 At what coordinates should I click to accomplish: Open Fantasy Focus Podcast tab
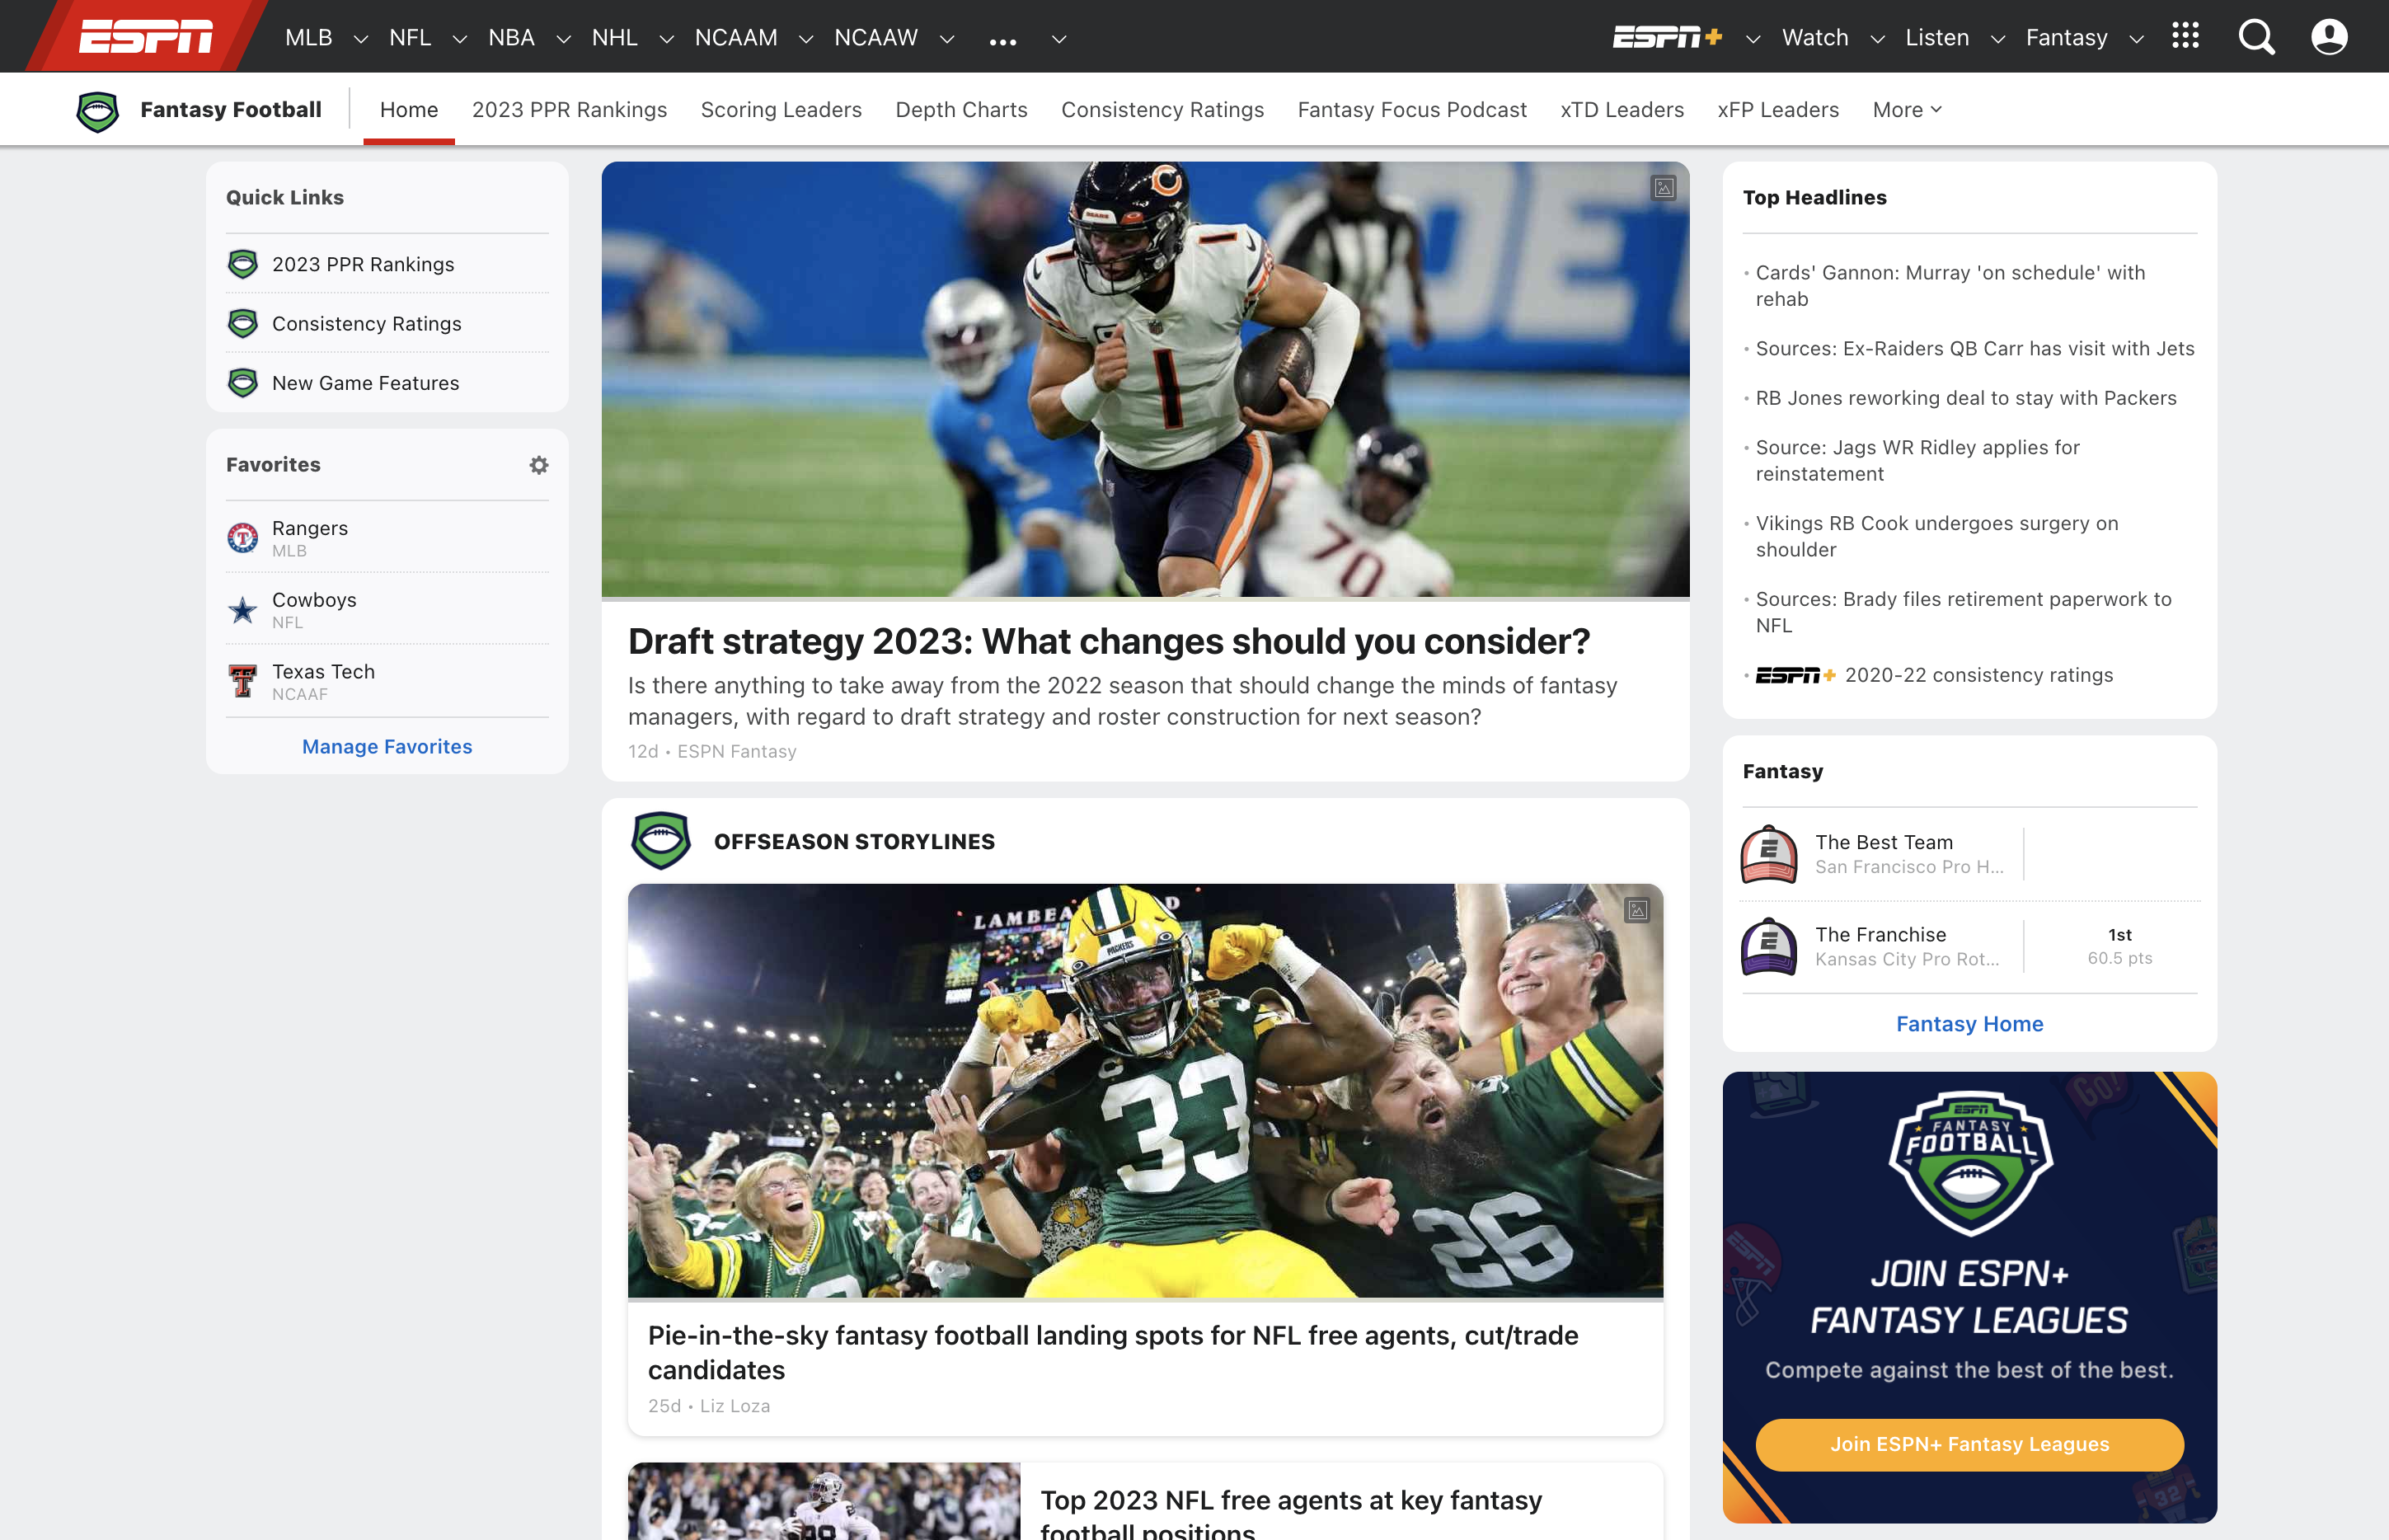click(x=1412, y=110)
